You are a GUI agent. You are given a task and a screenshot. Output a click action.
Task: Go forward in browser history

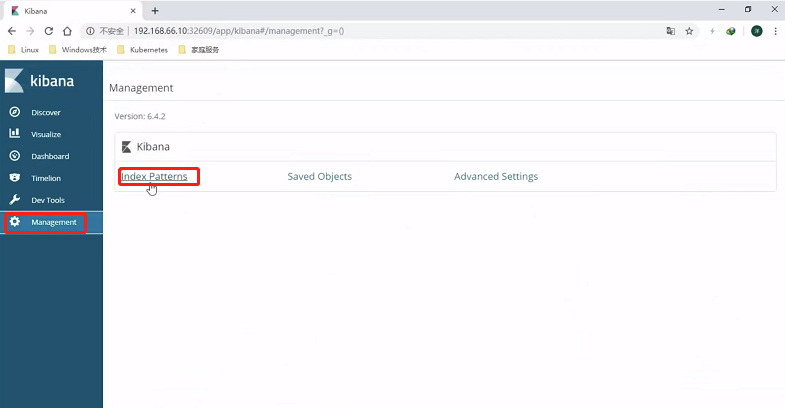[x=30, y=31]
